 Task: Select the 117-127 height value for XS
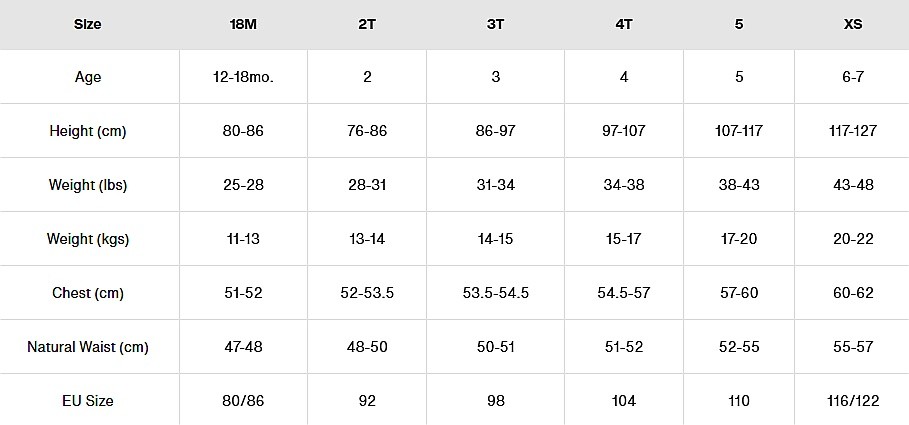coord(852,131)
